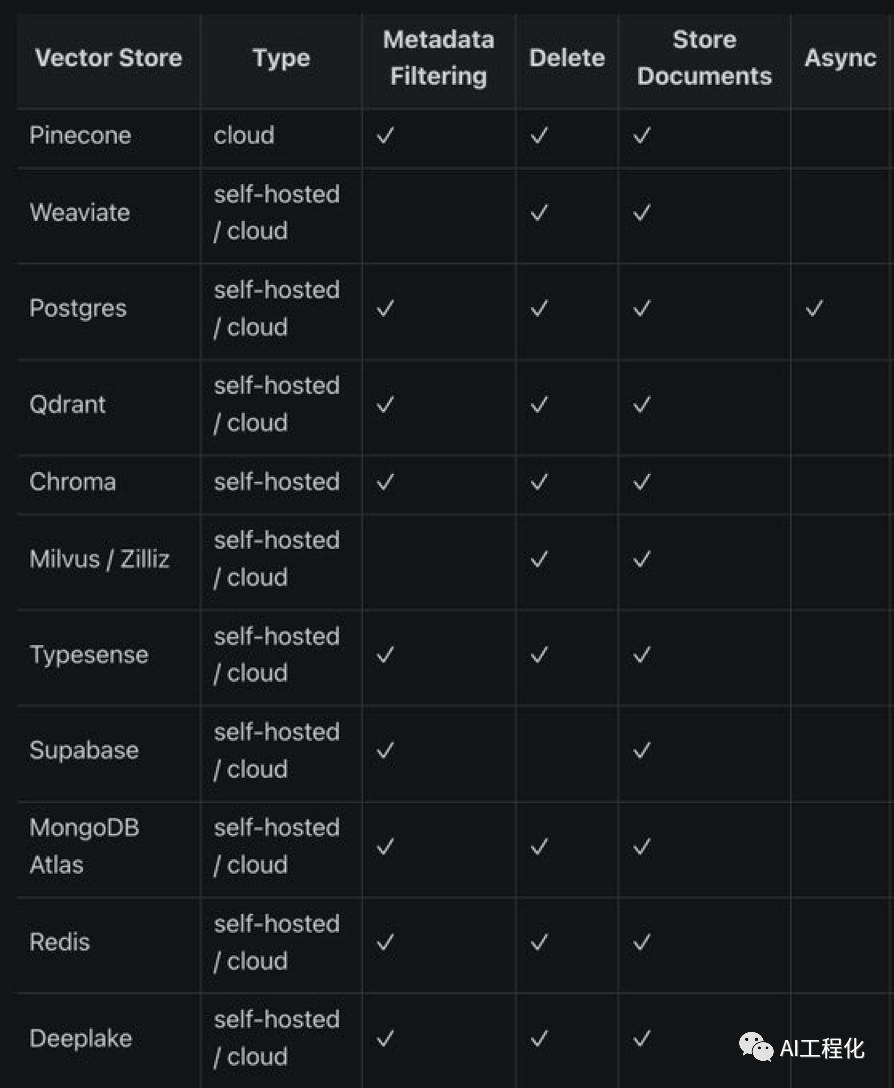Select the Metadata Filtering column header
The image size is (894, 1088).
pyautogui.click(x=438, y=58)
